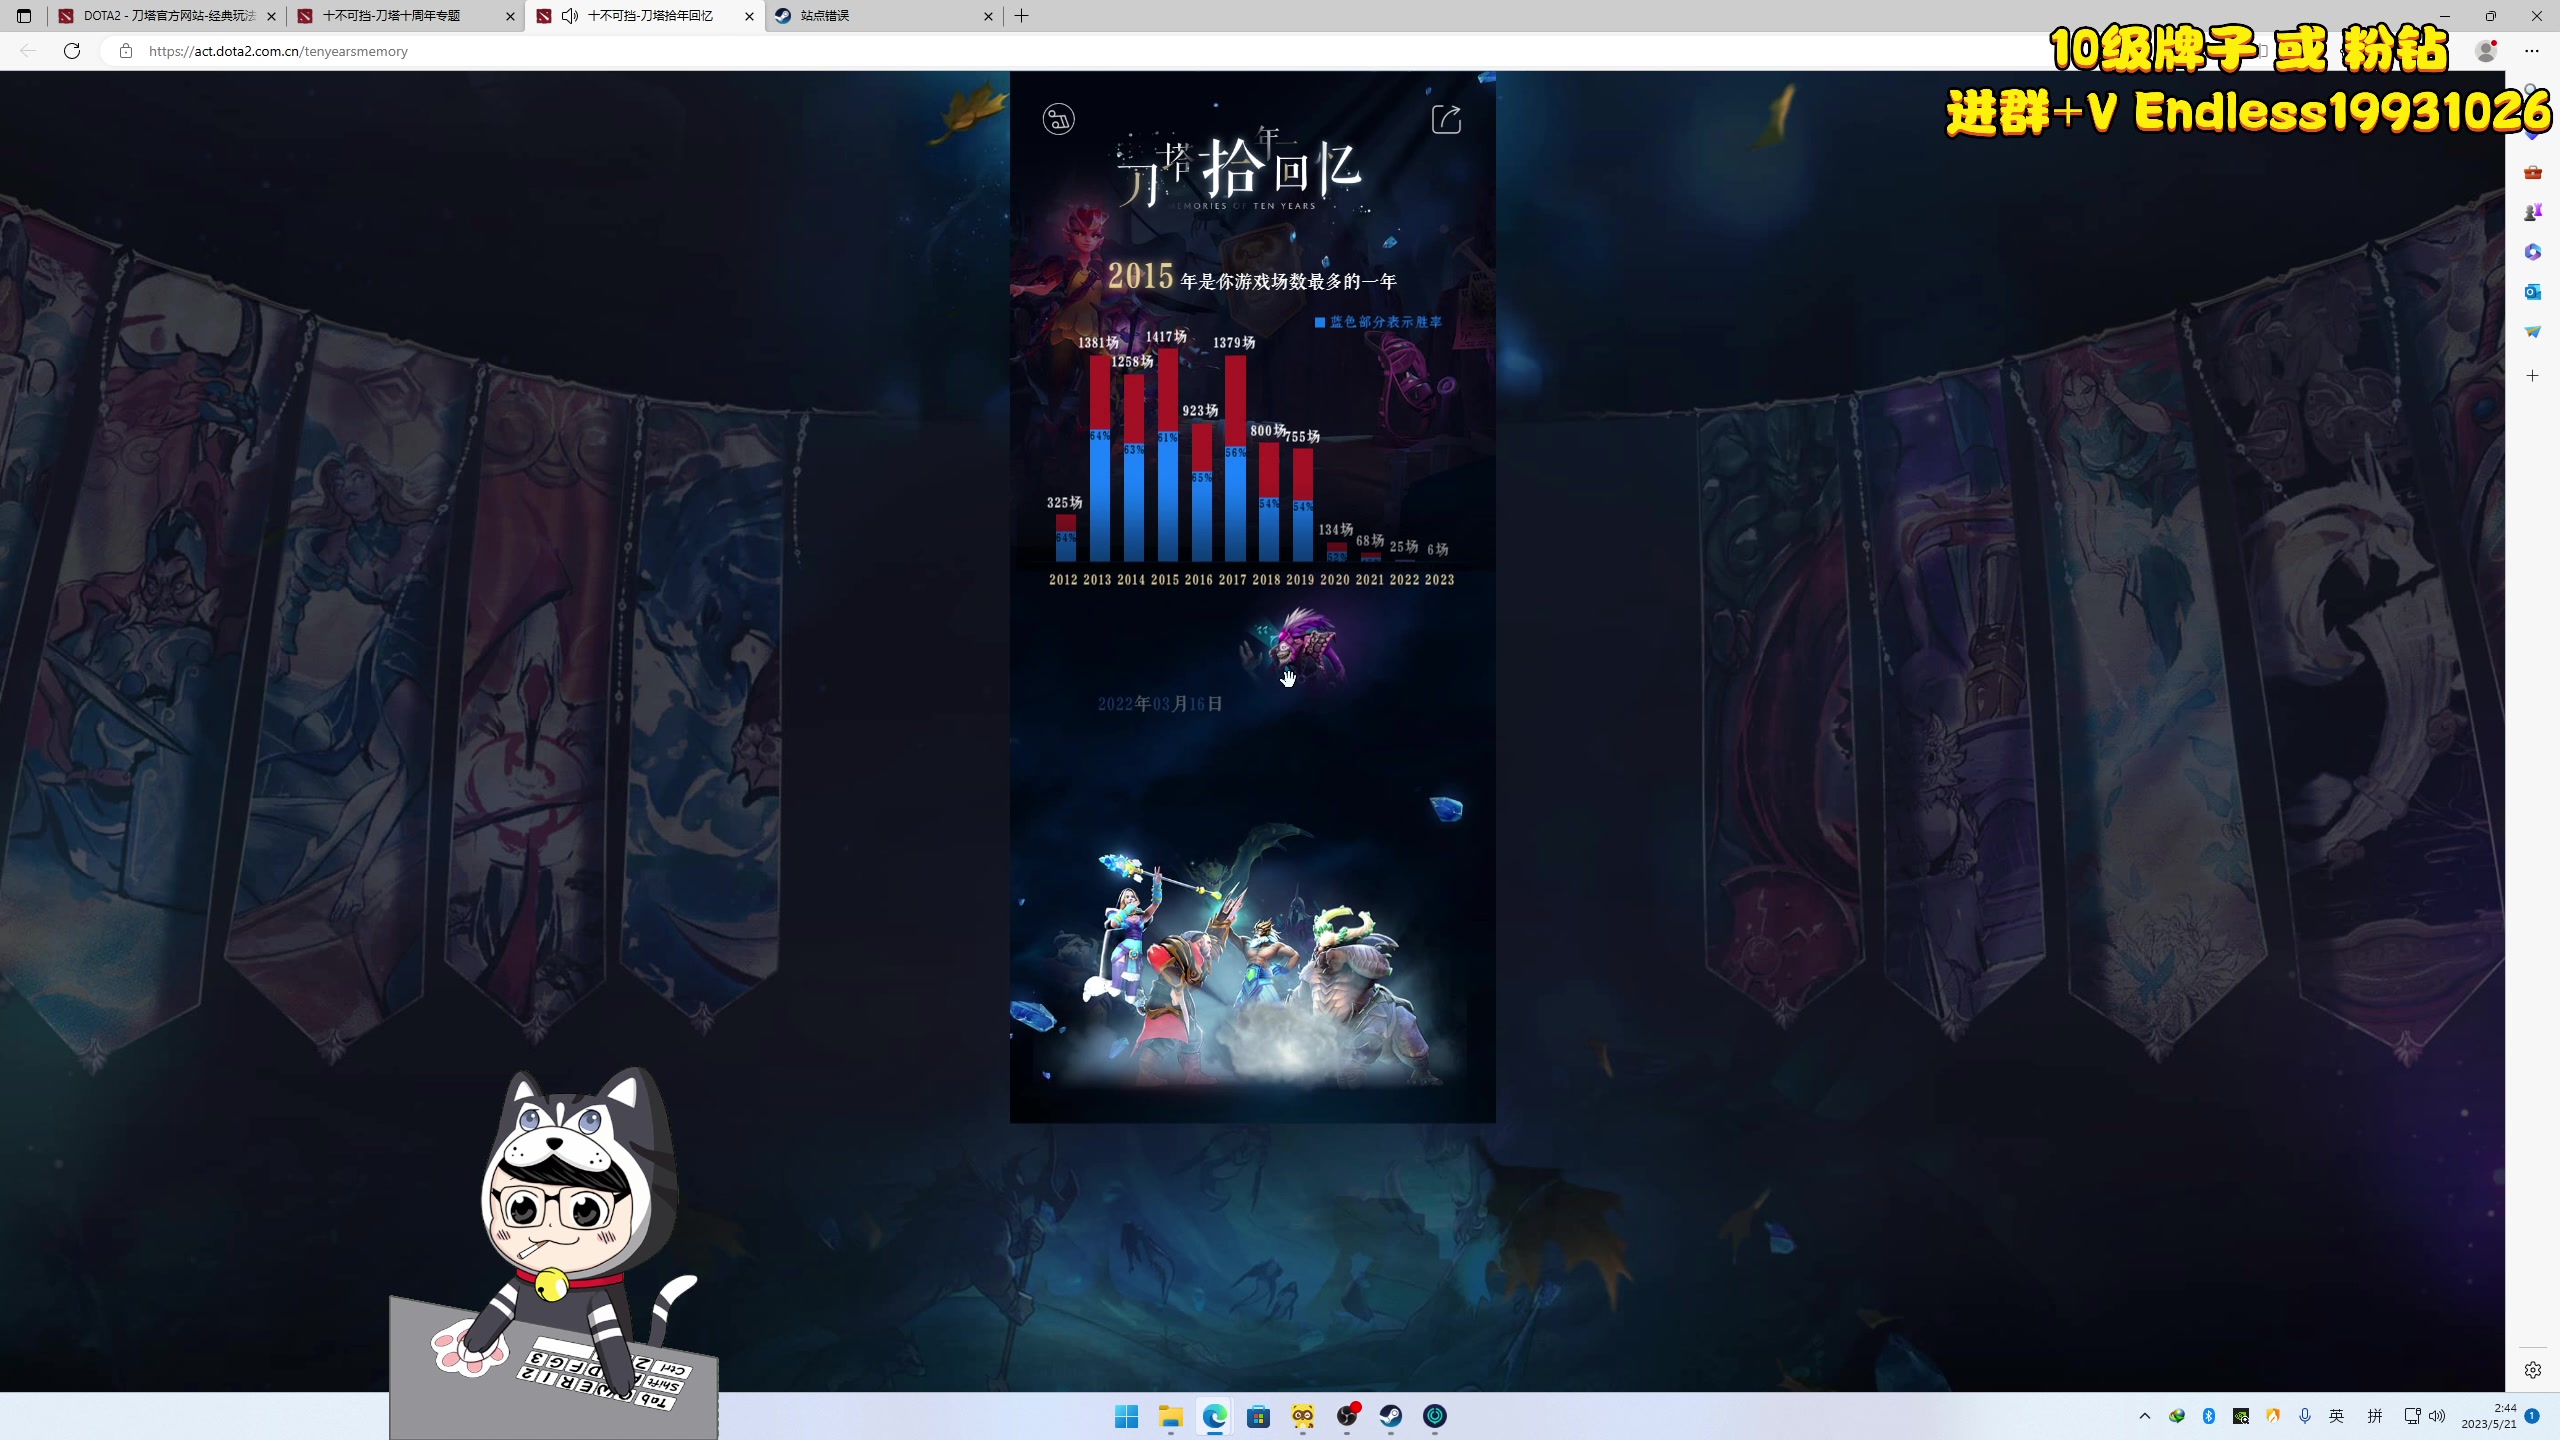
Task: Switch to the 十不可挡-刀塔十周年专题 tab
Action: pos(405,16)
